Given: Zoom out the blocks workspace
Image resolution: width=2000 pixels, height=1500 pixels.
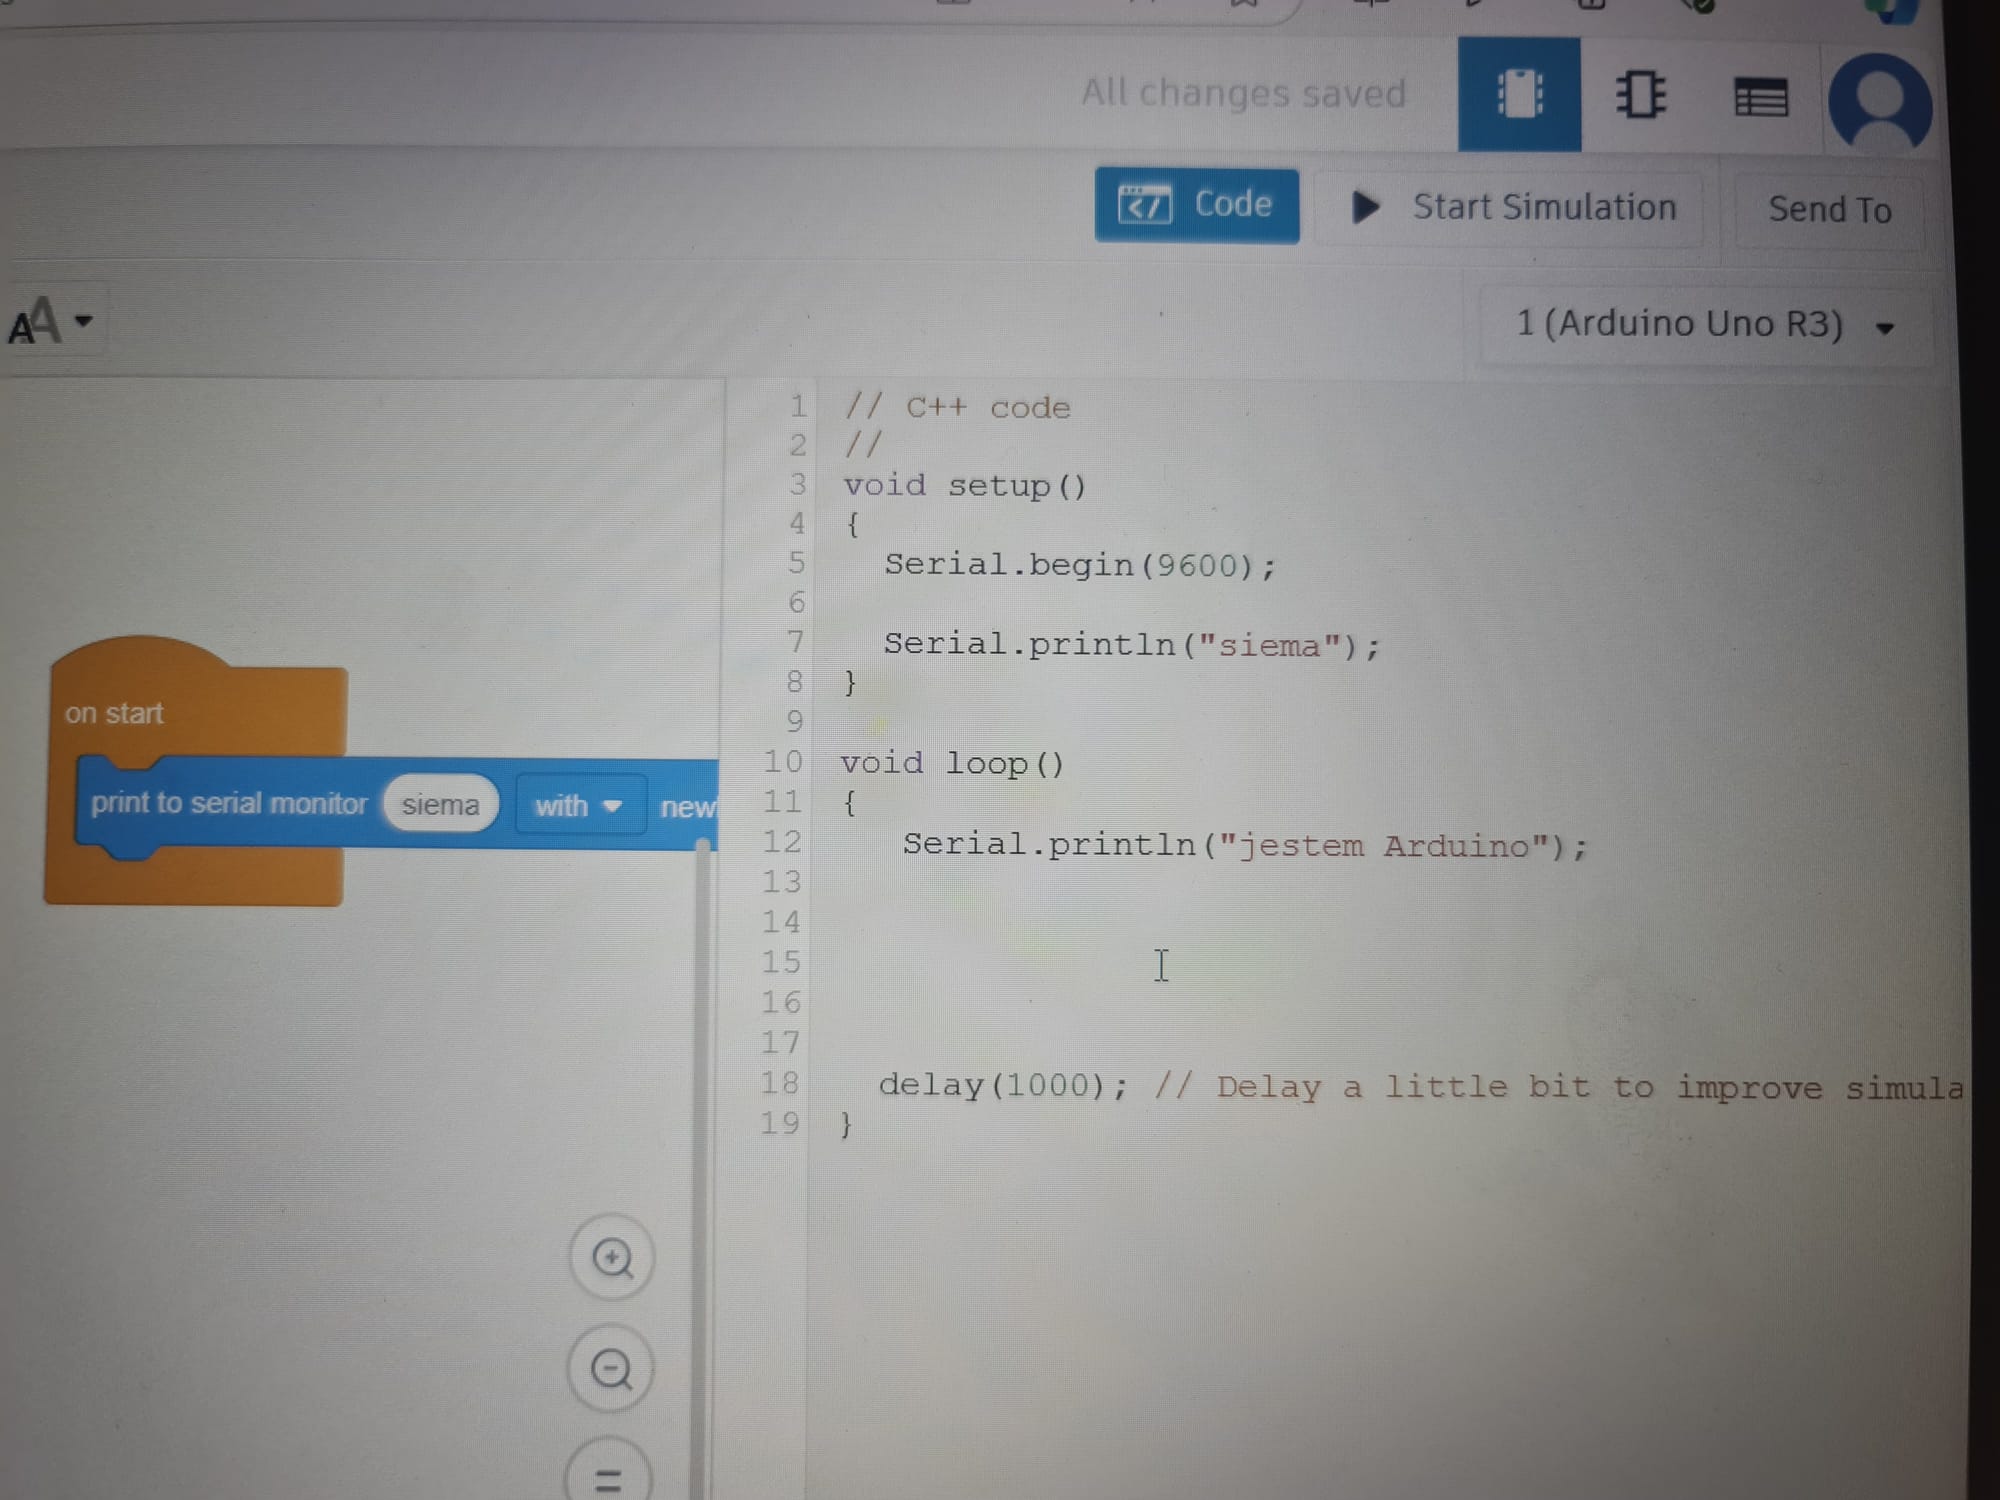Looking at the screenshot, I should click(611, 1369).
